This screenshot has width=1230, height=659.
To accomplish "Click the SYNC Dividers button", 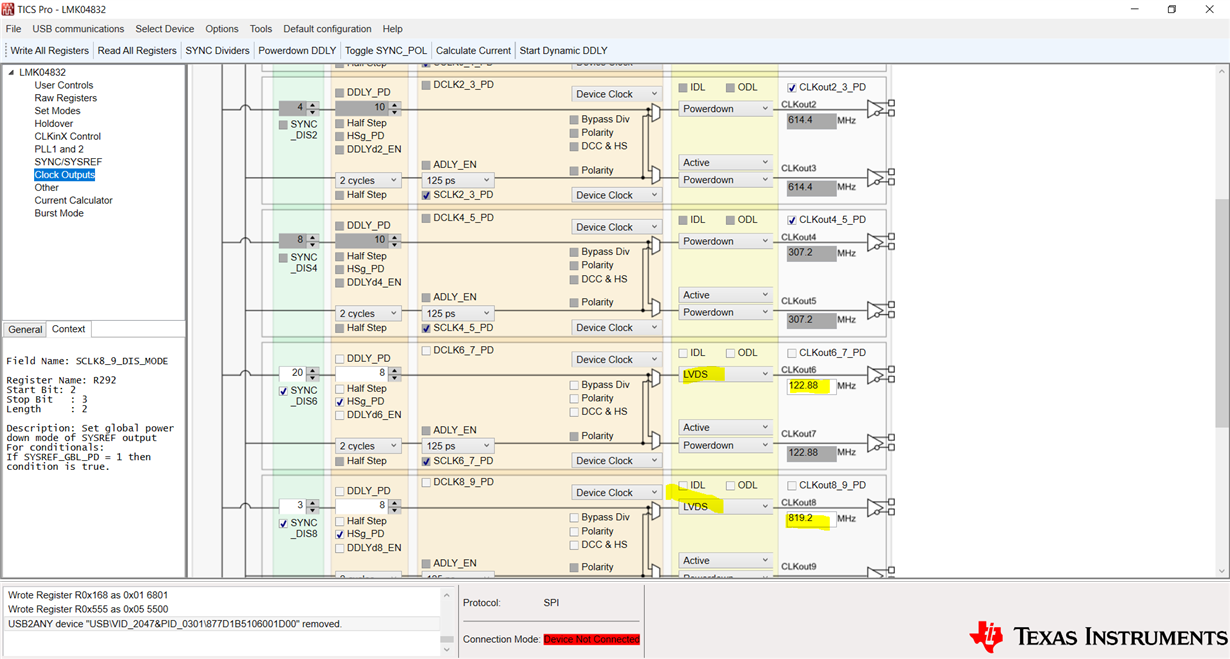I will (217, 50).
